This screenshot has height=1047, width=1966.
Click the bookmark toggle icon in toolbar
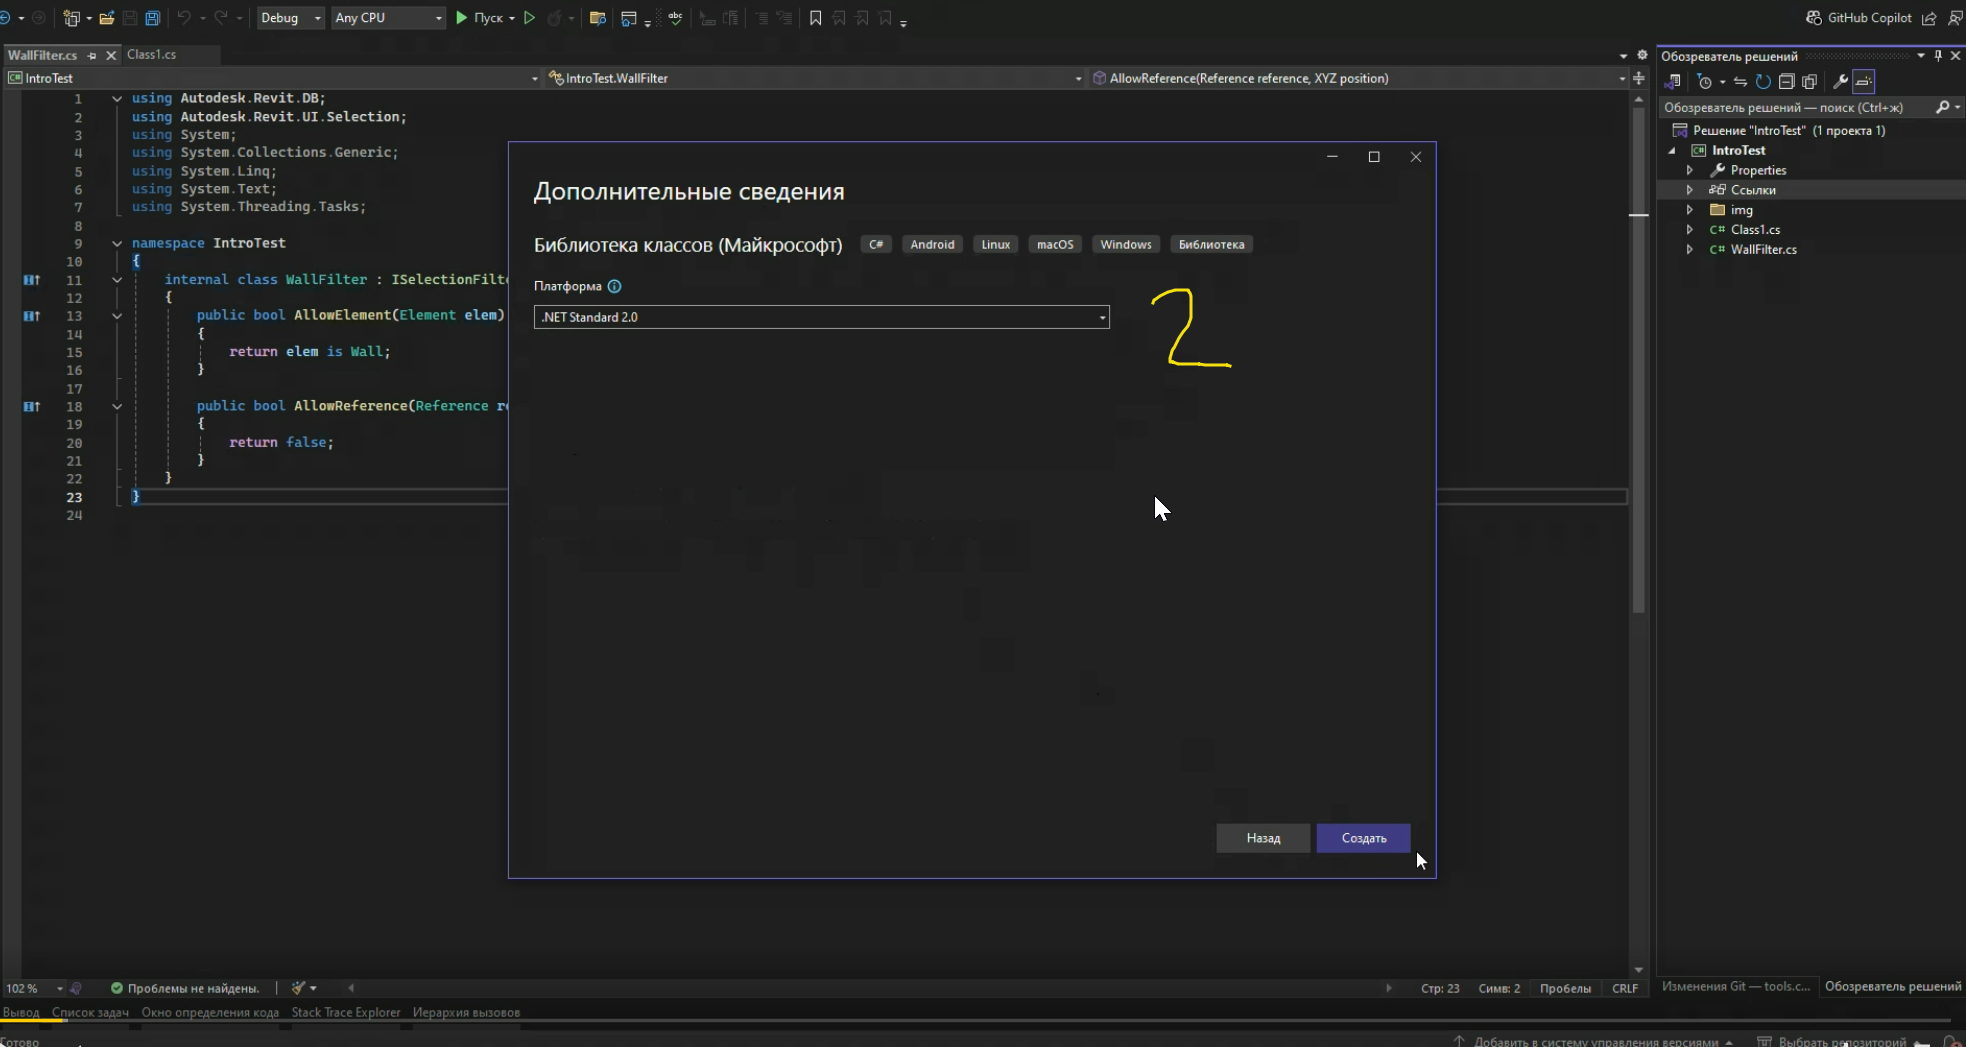[x=815, y=18]
